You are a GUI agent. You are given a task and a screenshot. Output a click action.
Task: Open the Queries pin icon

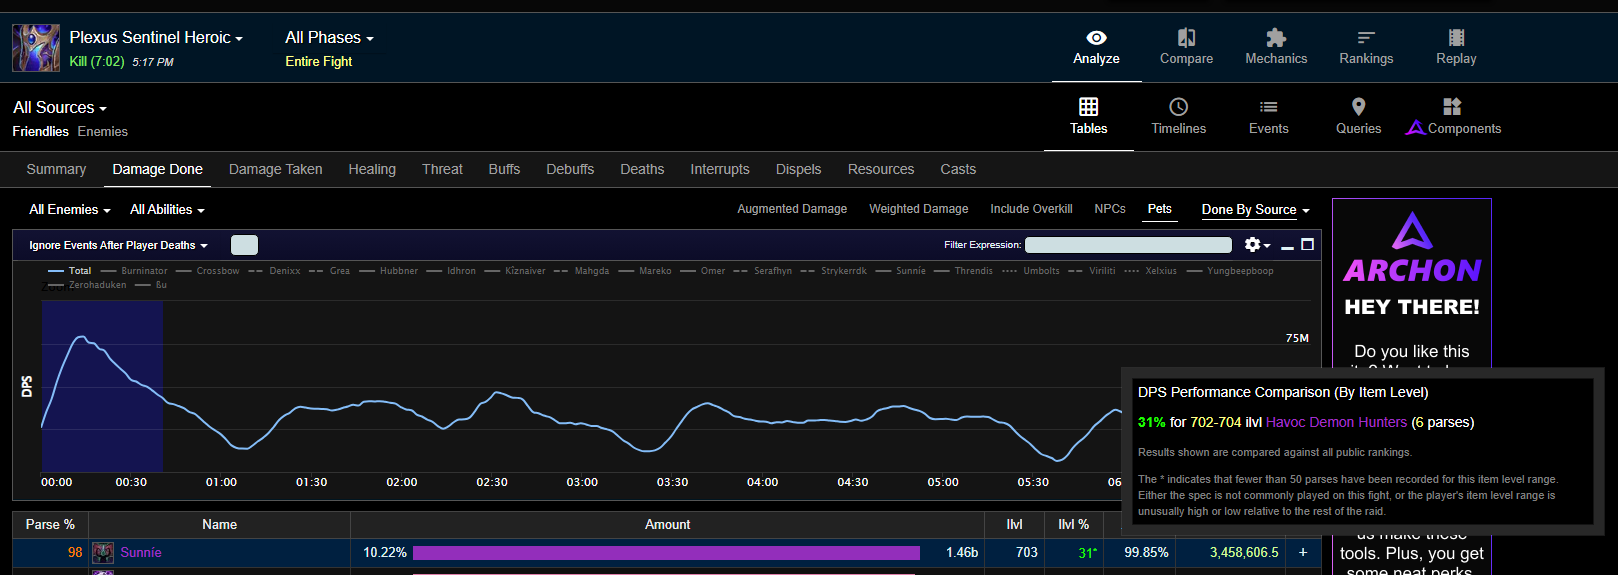point(1358,116)
